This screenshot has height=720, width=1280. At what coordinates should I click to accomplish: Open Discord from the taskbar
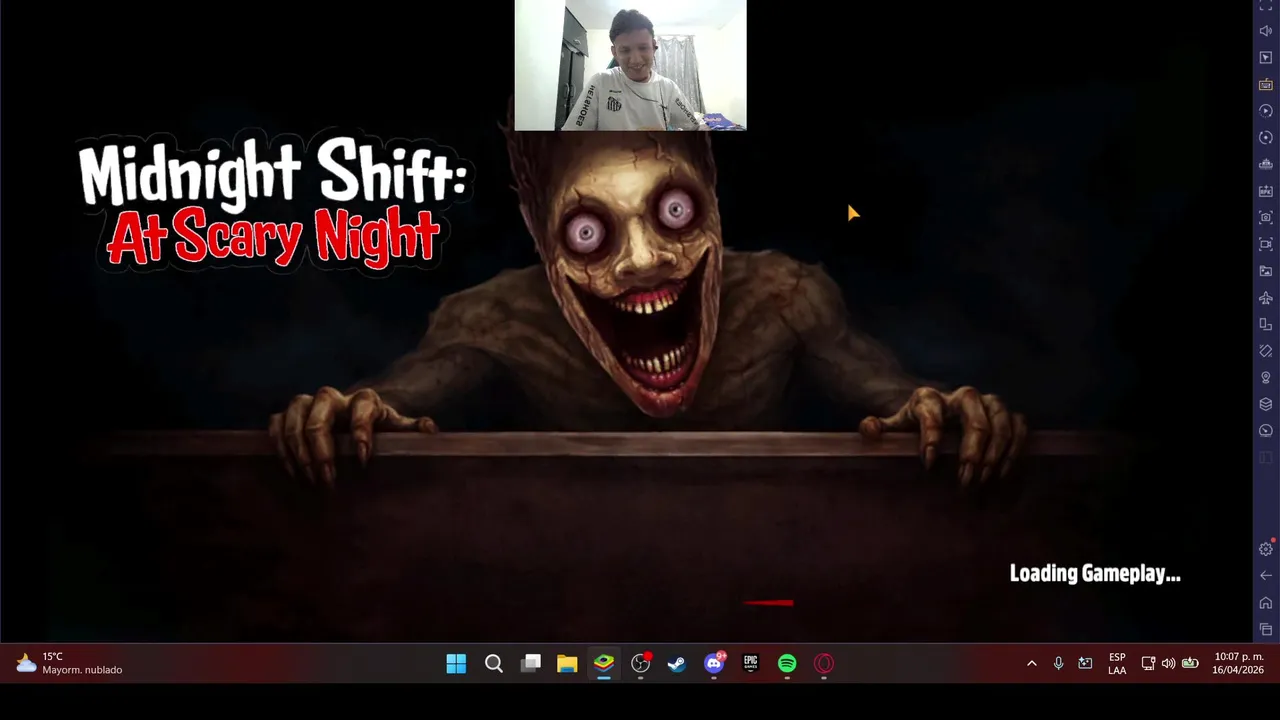(714, 664)
